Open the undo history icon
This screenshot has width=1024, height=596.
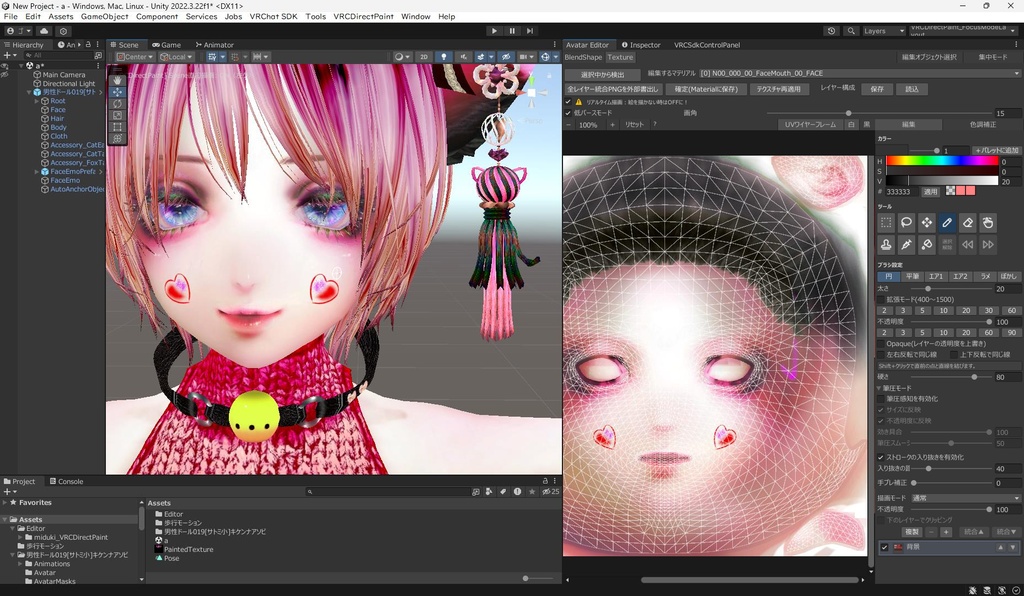tap(831, 31)
